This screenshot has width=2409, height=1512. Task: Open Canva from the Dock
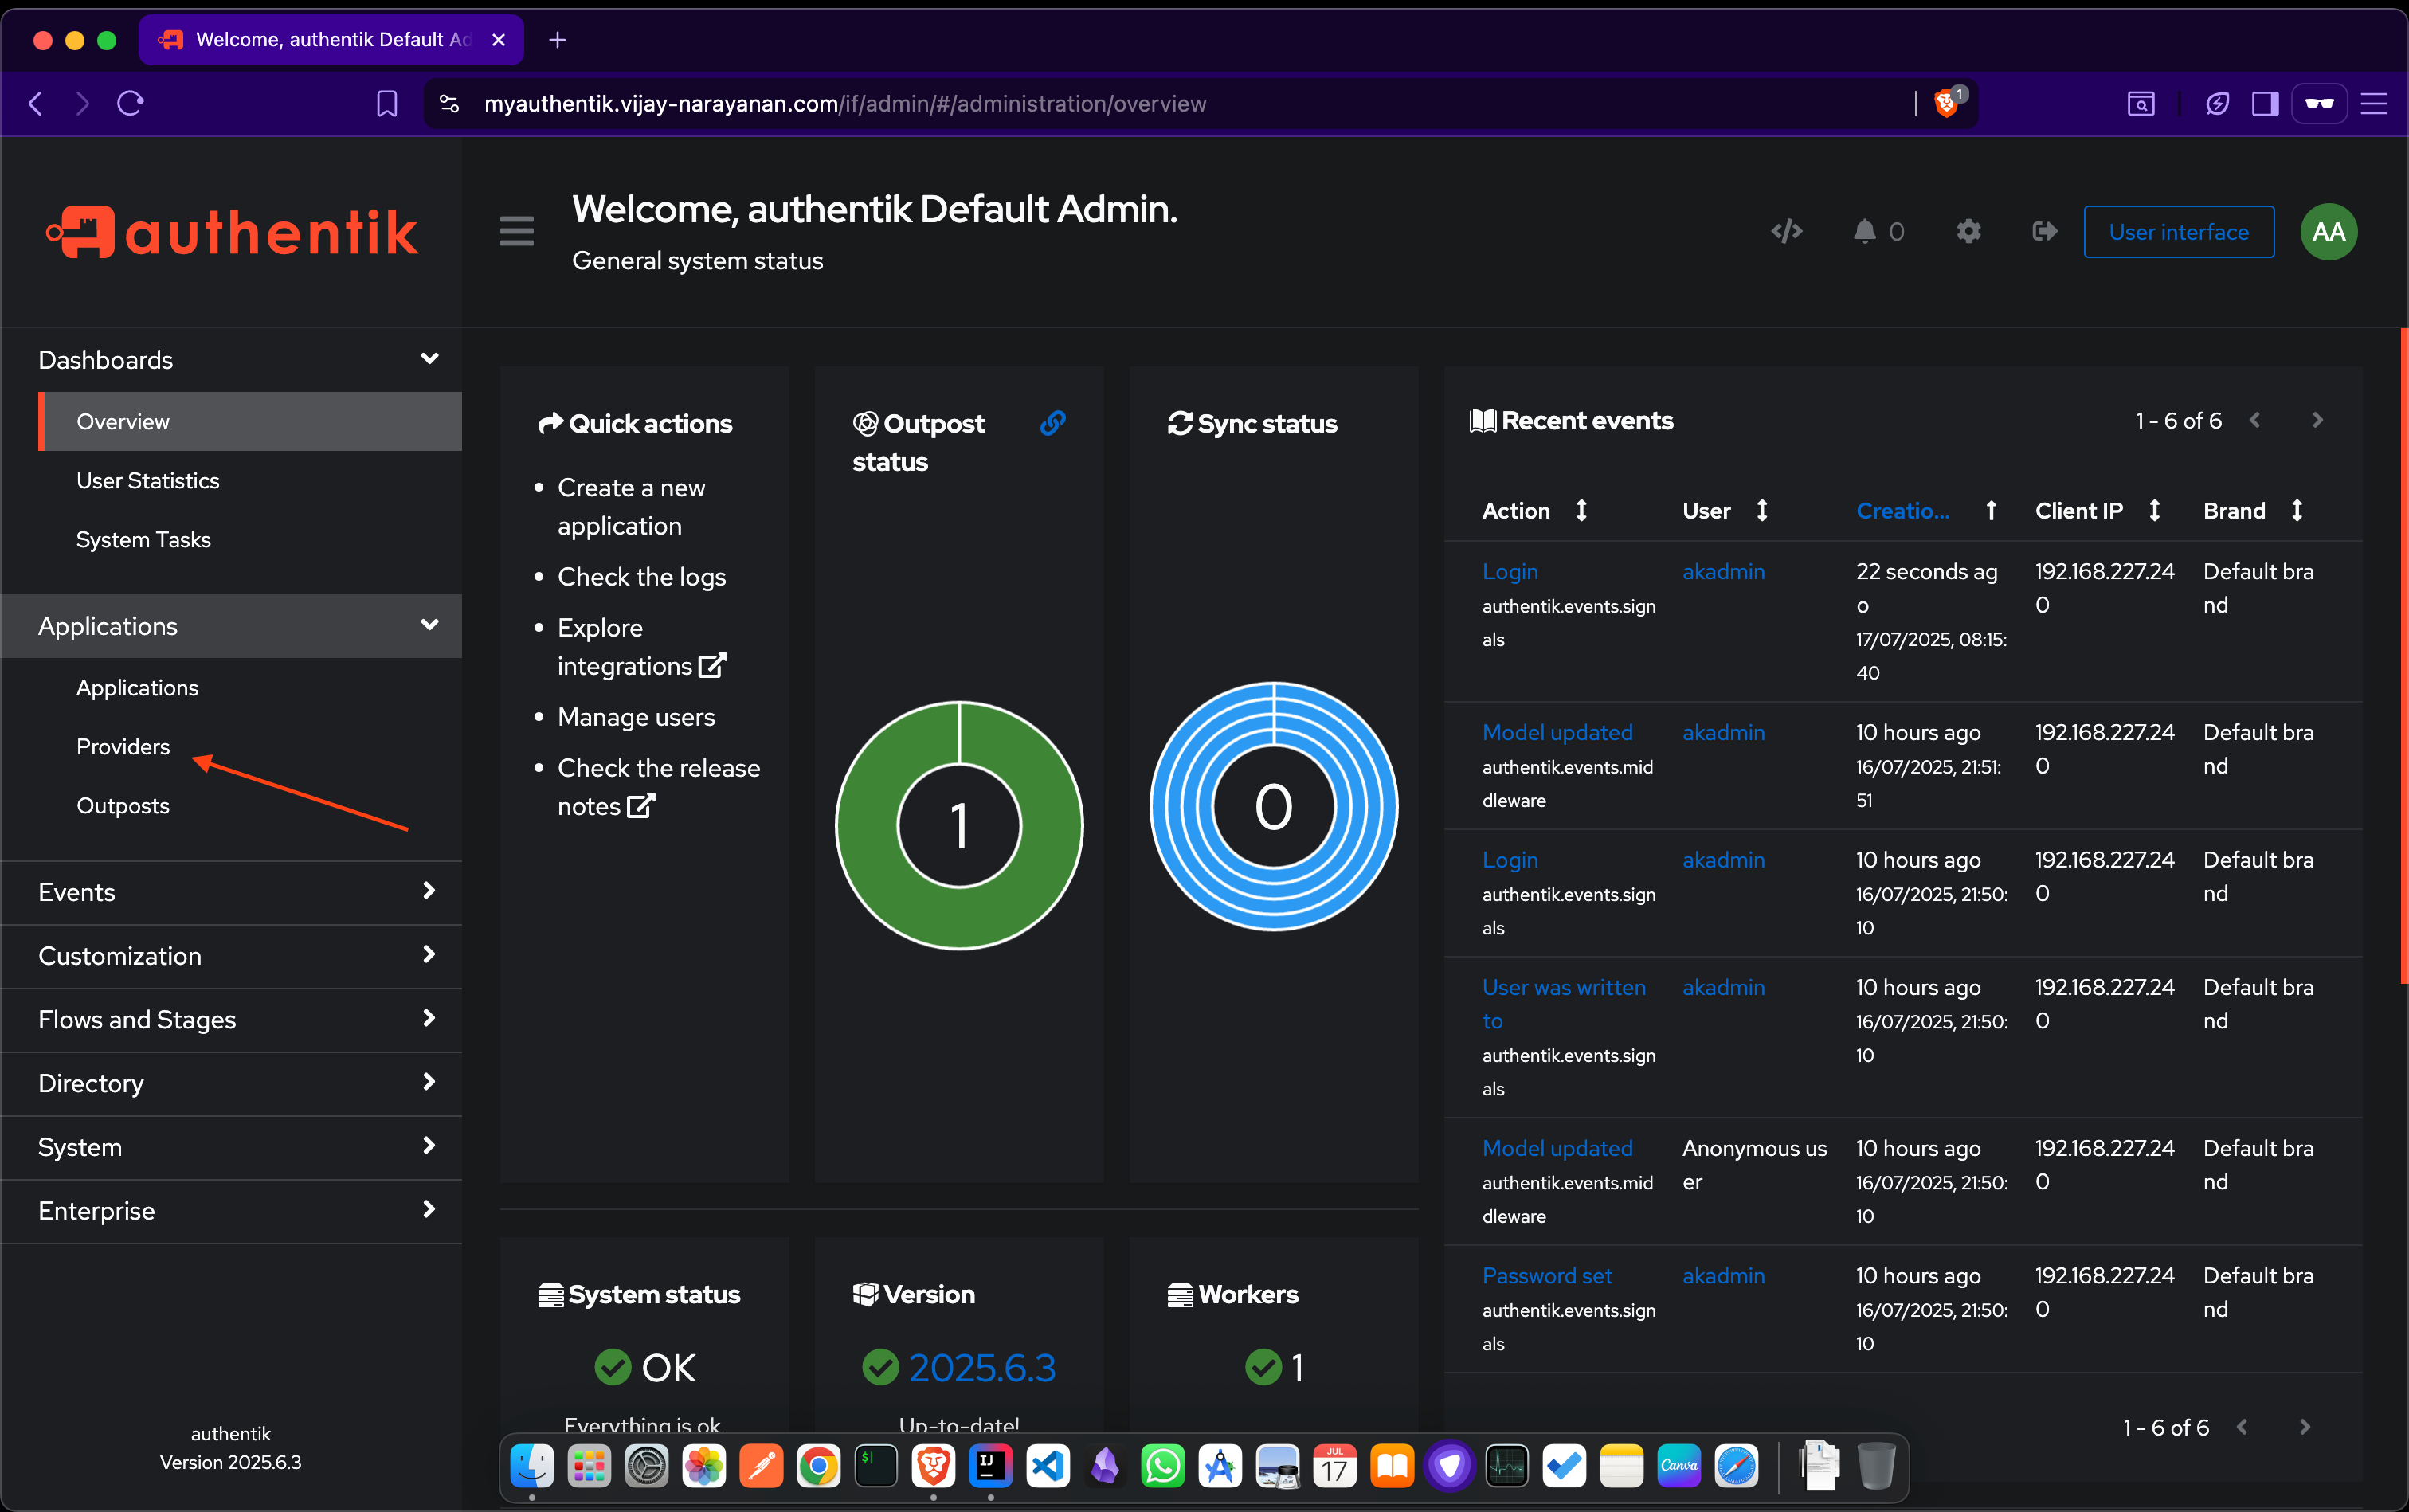click(x=1678, y=1466)
